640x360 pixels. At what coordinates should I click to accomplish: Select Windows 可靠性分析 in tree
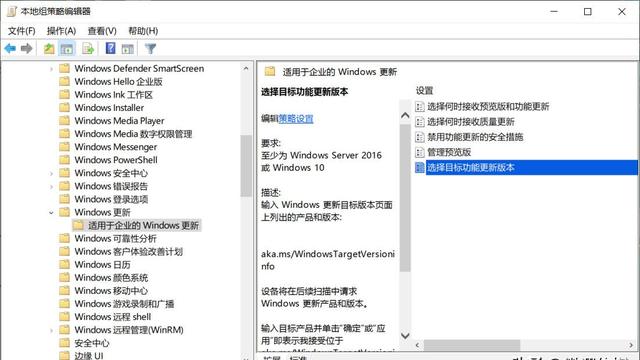coord(115,238)
